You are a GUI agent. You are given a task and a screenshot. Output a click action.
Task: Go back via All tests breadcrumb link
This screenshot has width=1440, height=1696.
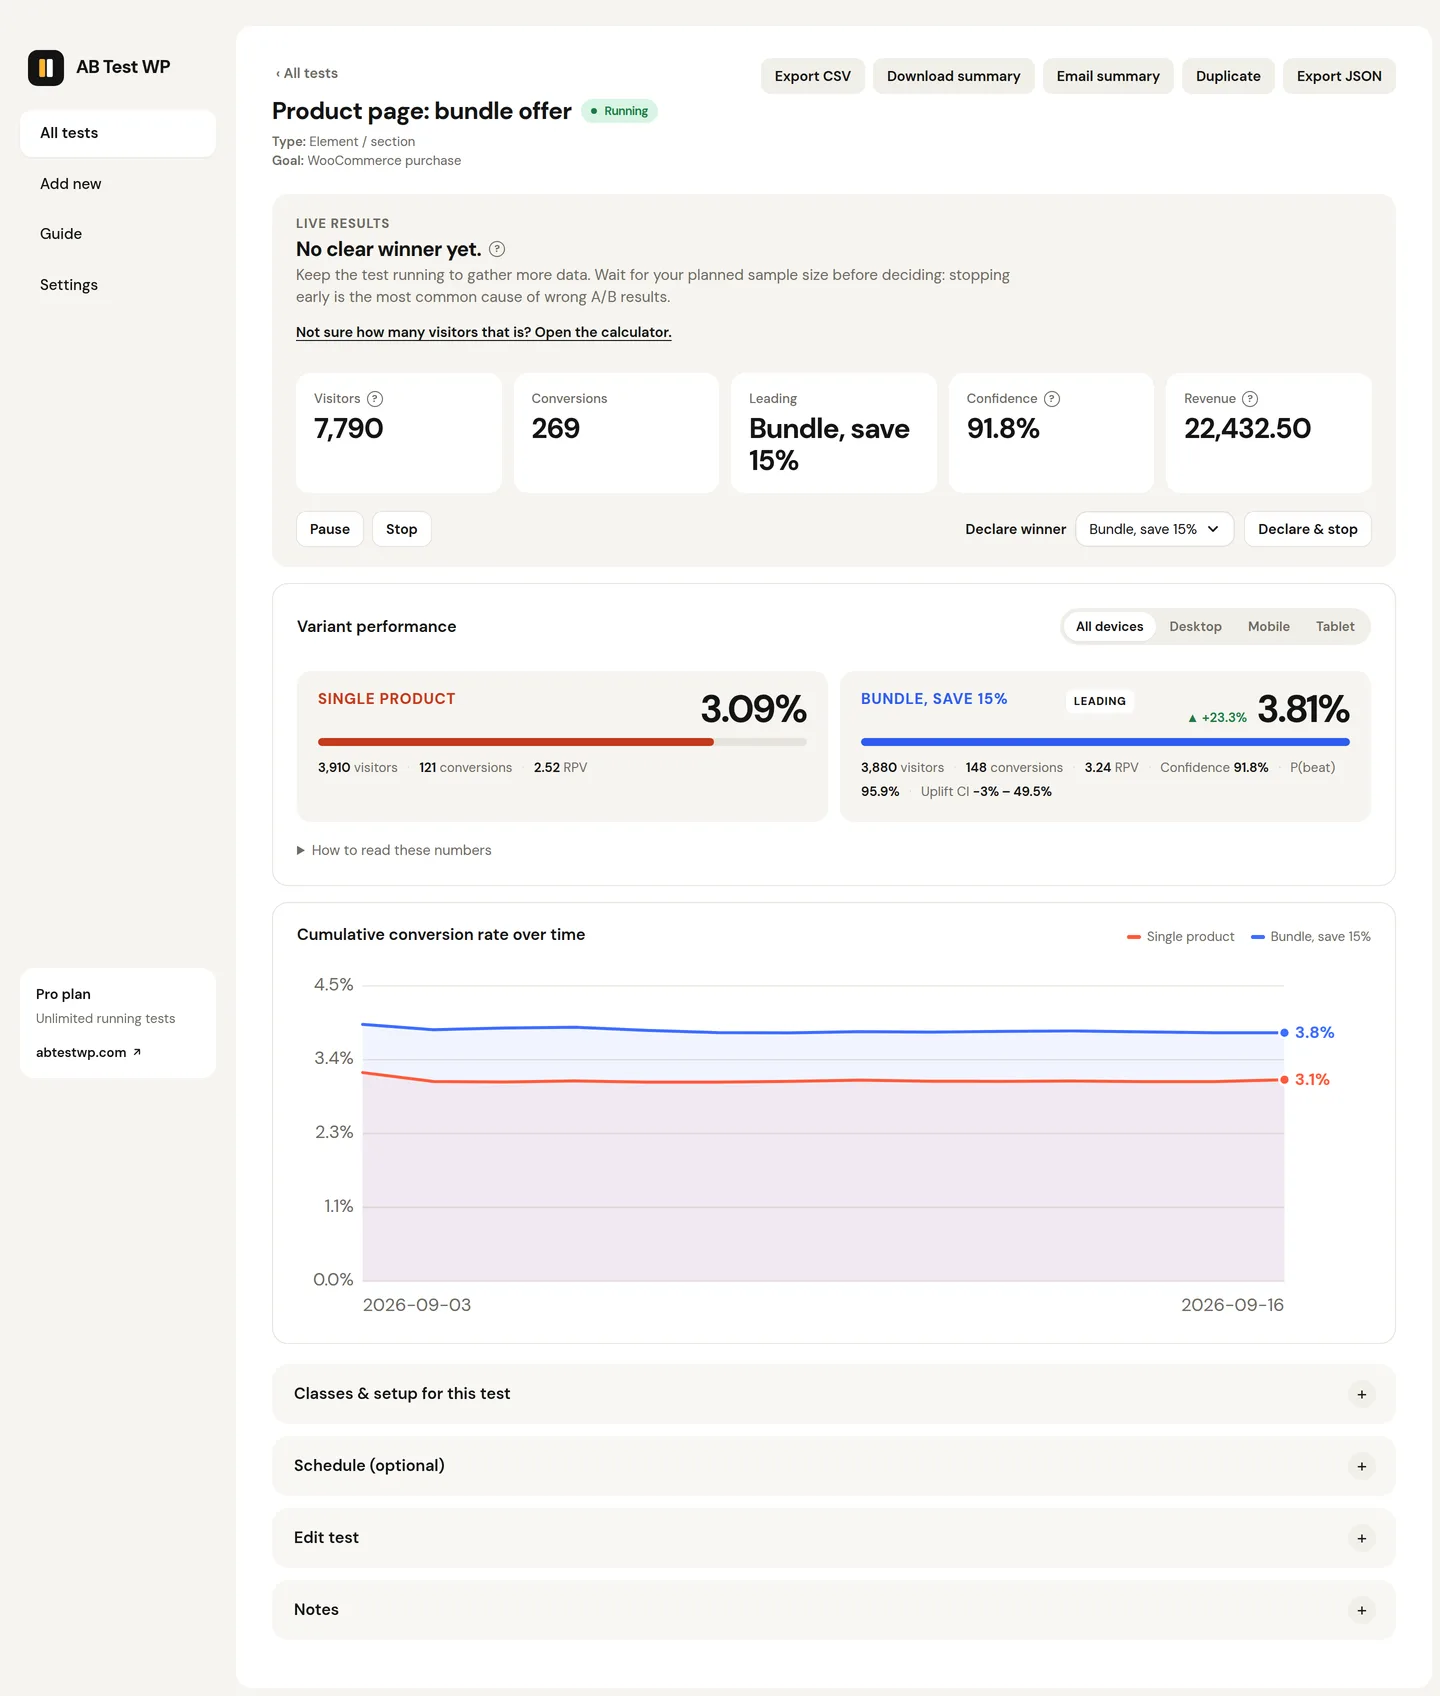[307, 73]
